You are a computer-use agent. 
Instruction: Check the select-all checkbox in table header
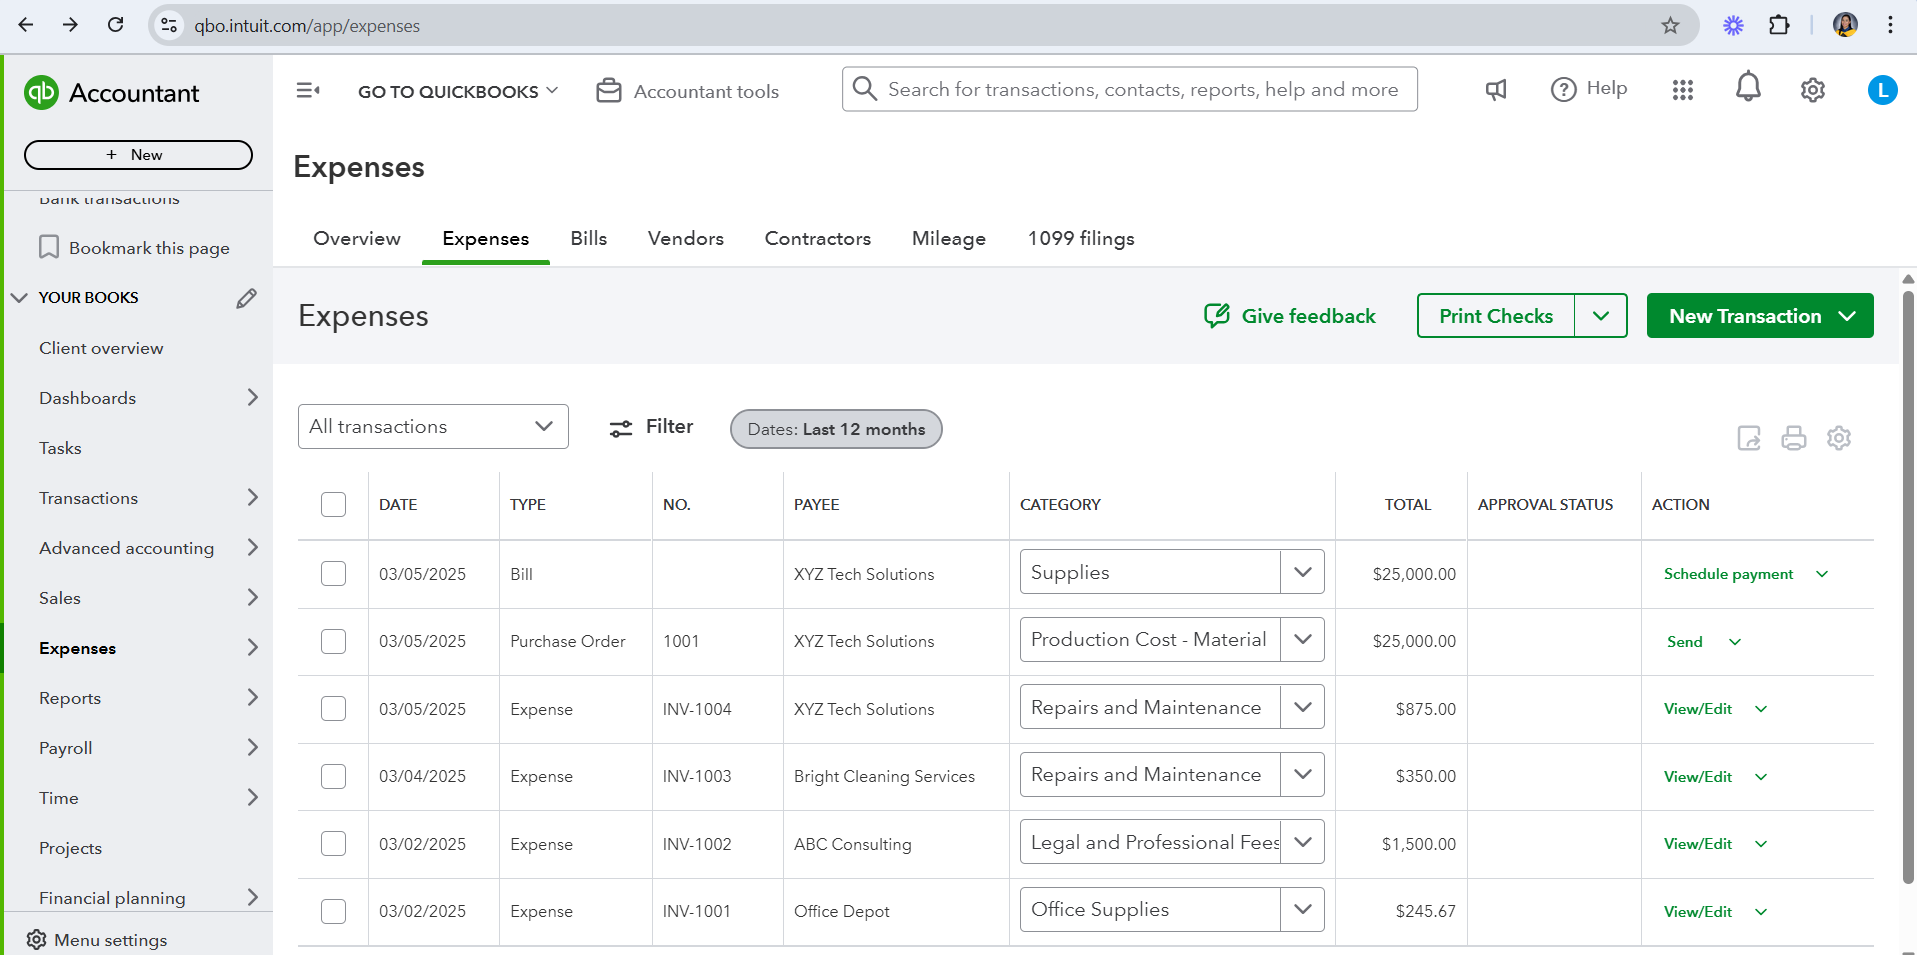click(x=333, y=504)
